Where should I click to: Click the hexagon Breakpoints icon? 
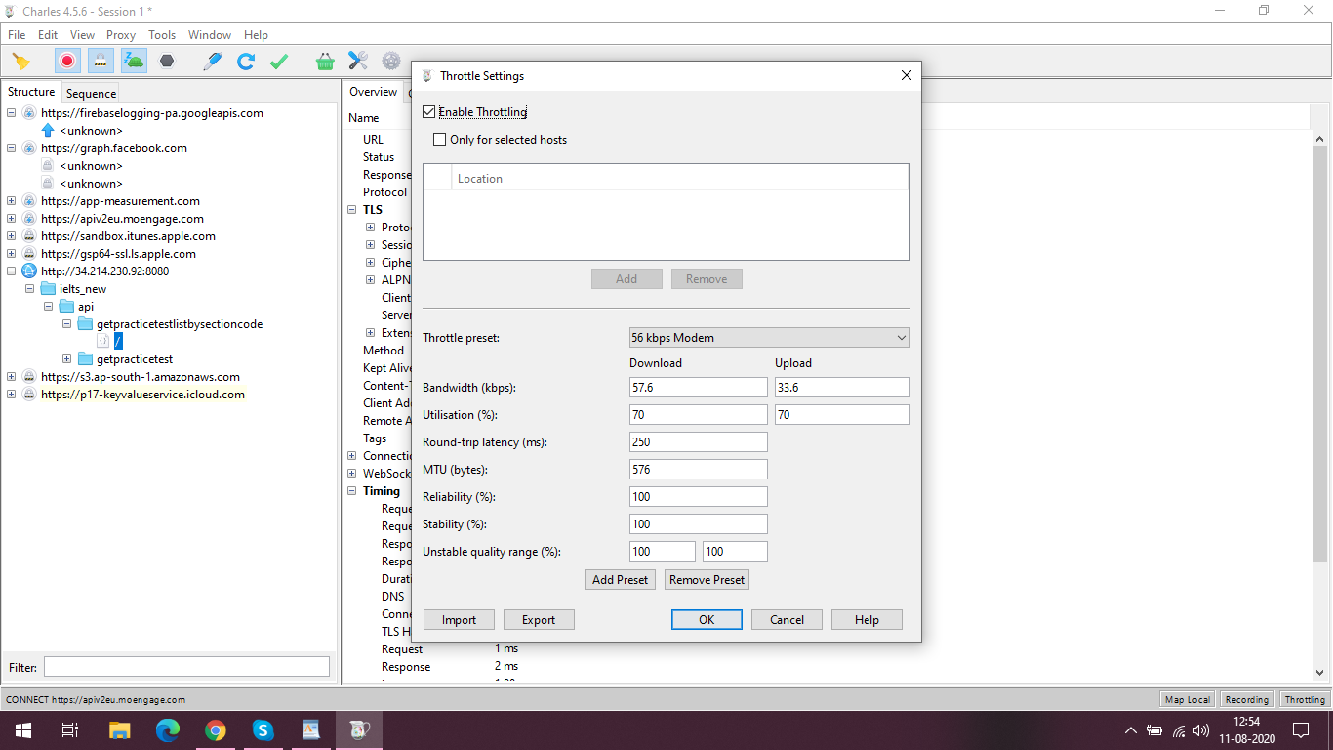(x=167, y=61)
